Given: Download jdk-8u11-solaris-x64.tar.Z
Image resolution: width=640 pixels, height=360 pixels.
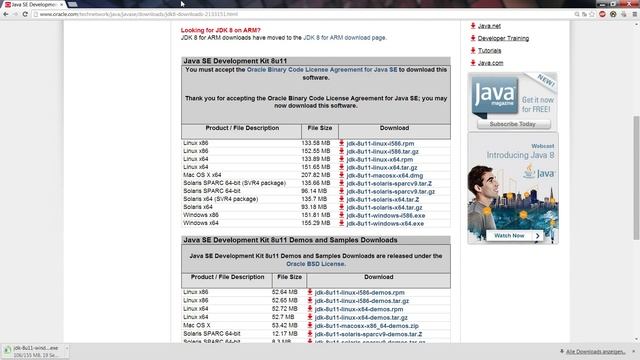Looking at the screenshot, I should click(383, 200).
